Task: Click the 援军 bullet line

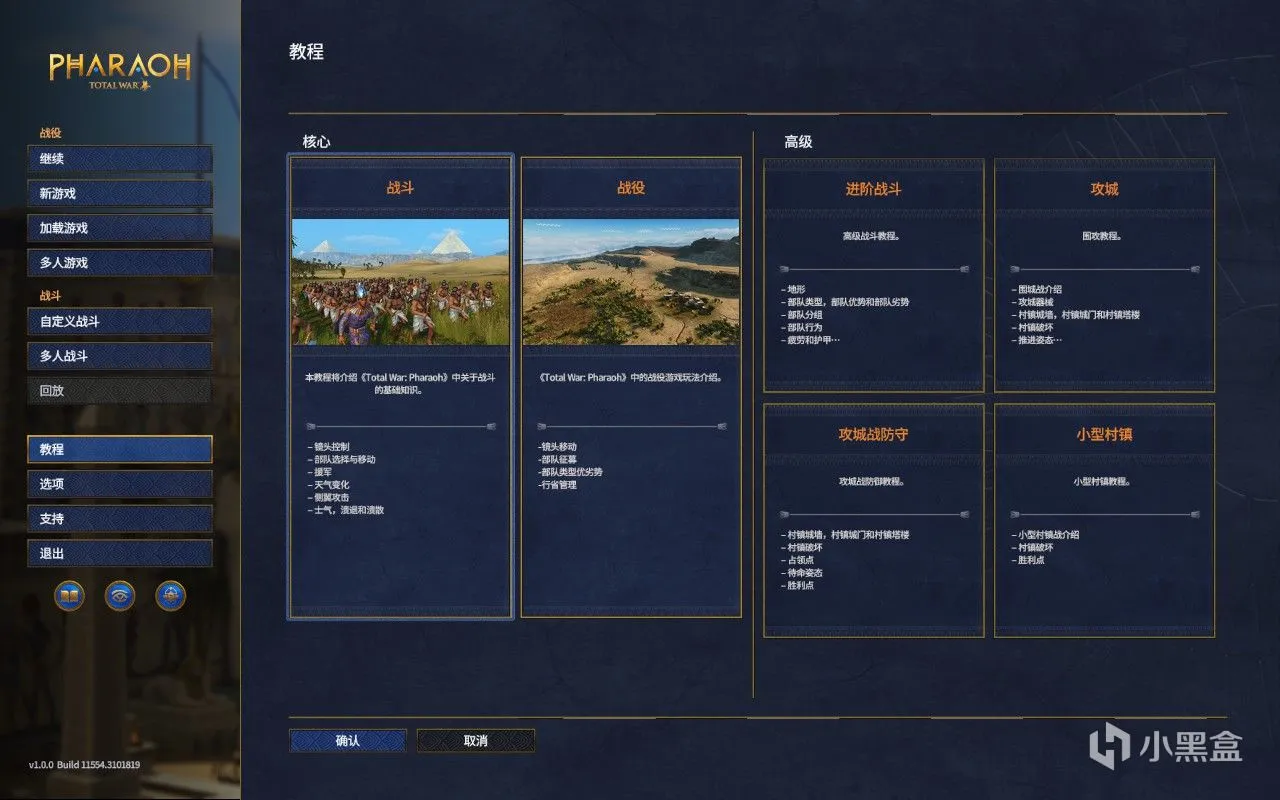Action: tap(320, 472)
